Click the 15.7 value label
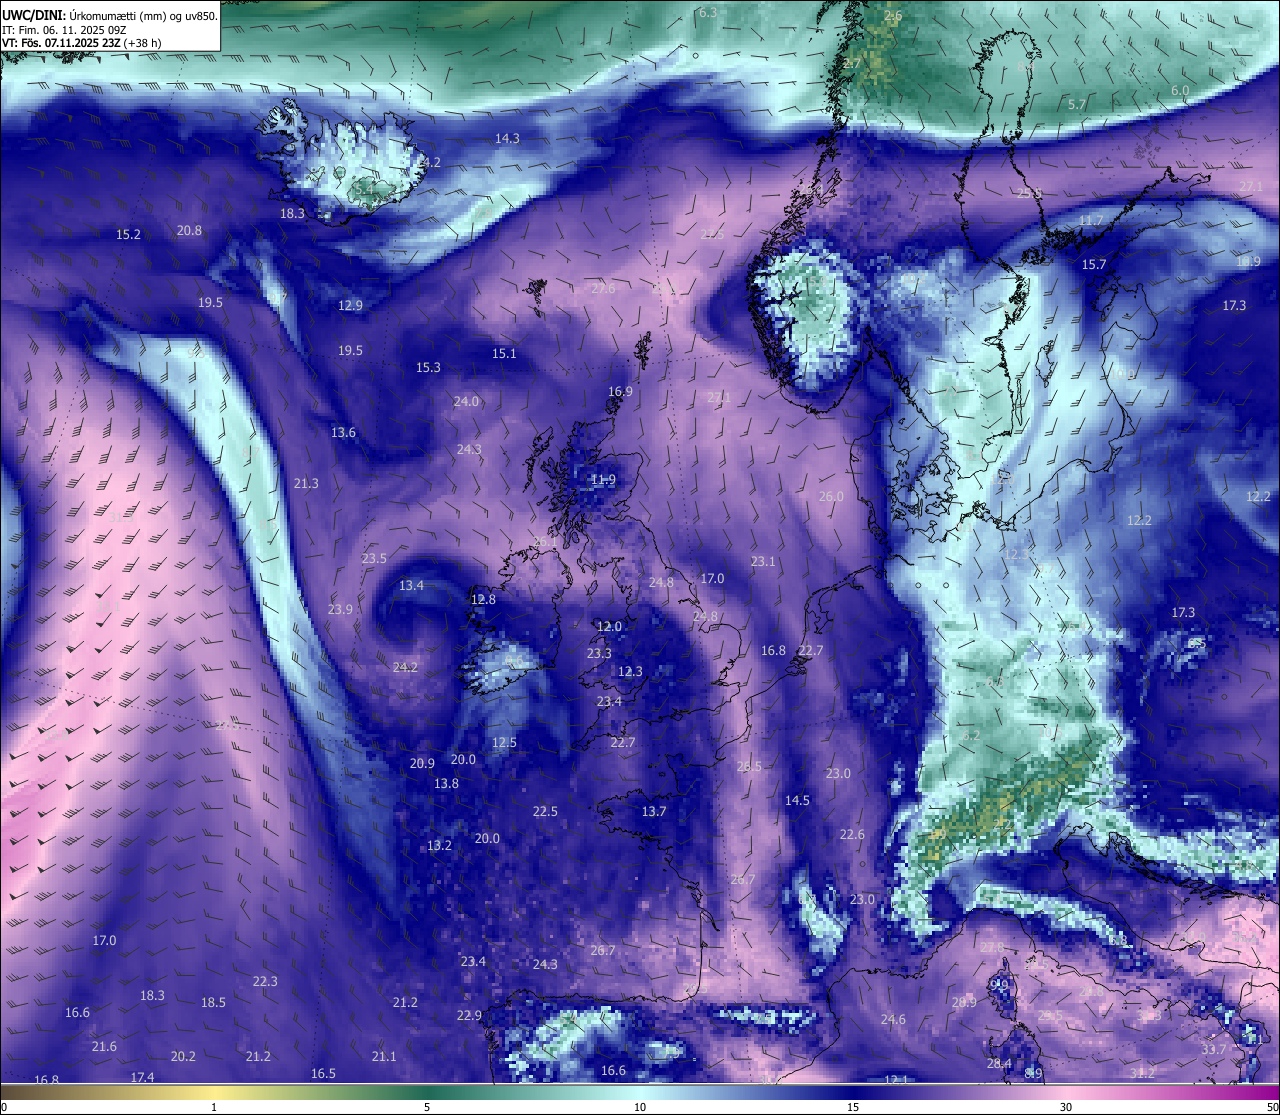 (1094, 264)
